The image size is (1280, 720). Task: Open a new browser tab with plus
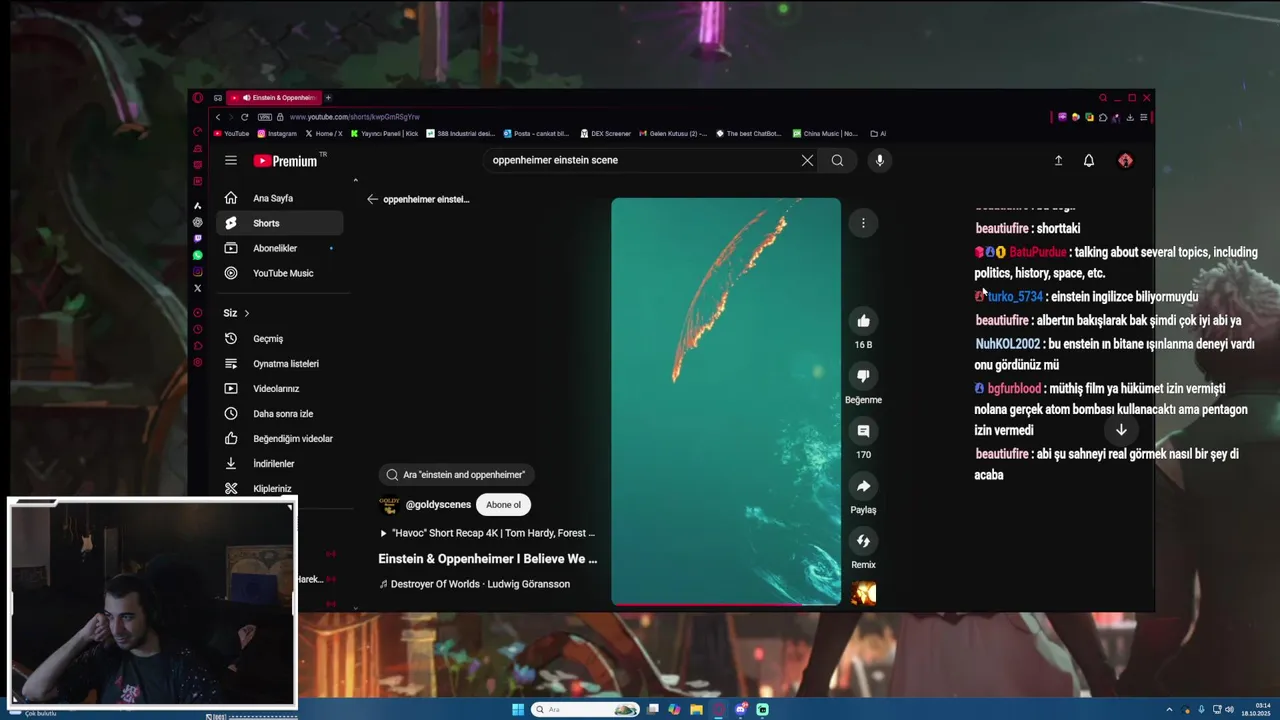[x=328, y=98]
